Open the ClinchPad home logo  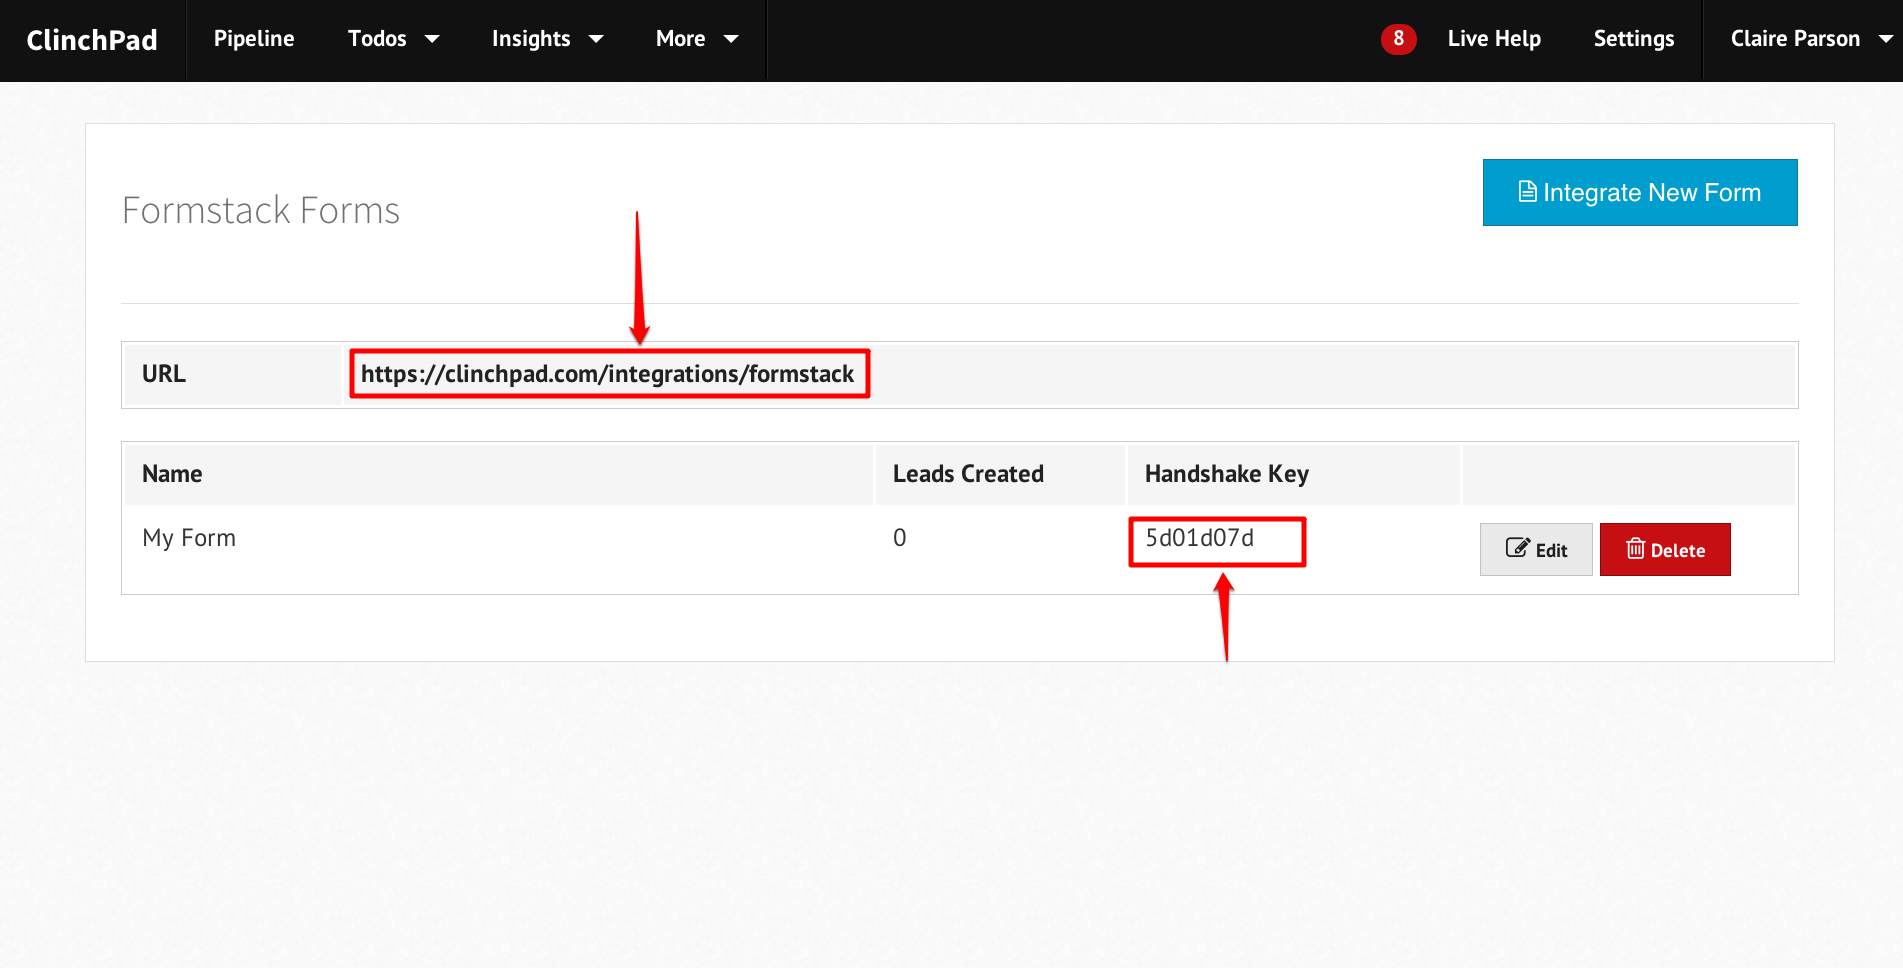pyautogui.click(x=92, y=40)
